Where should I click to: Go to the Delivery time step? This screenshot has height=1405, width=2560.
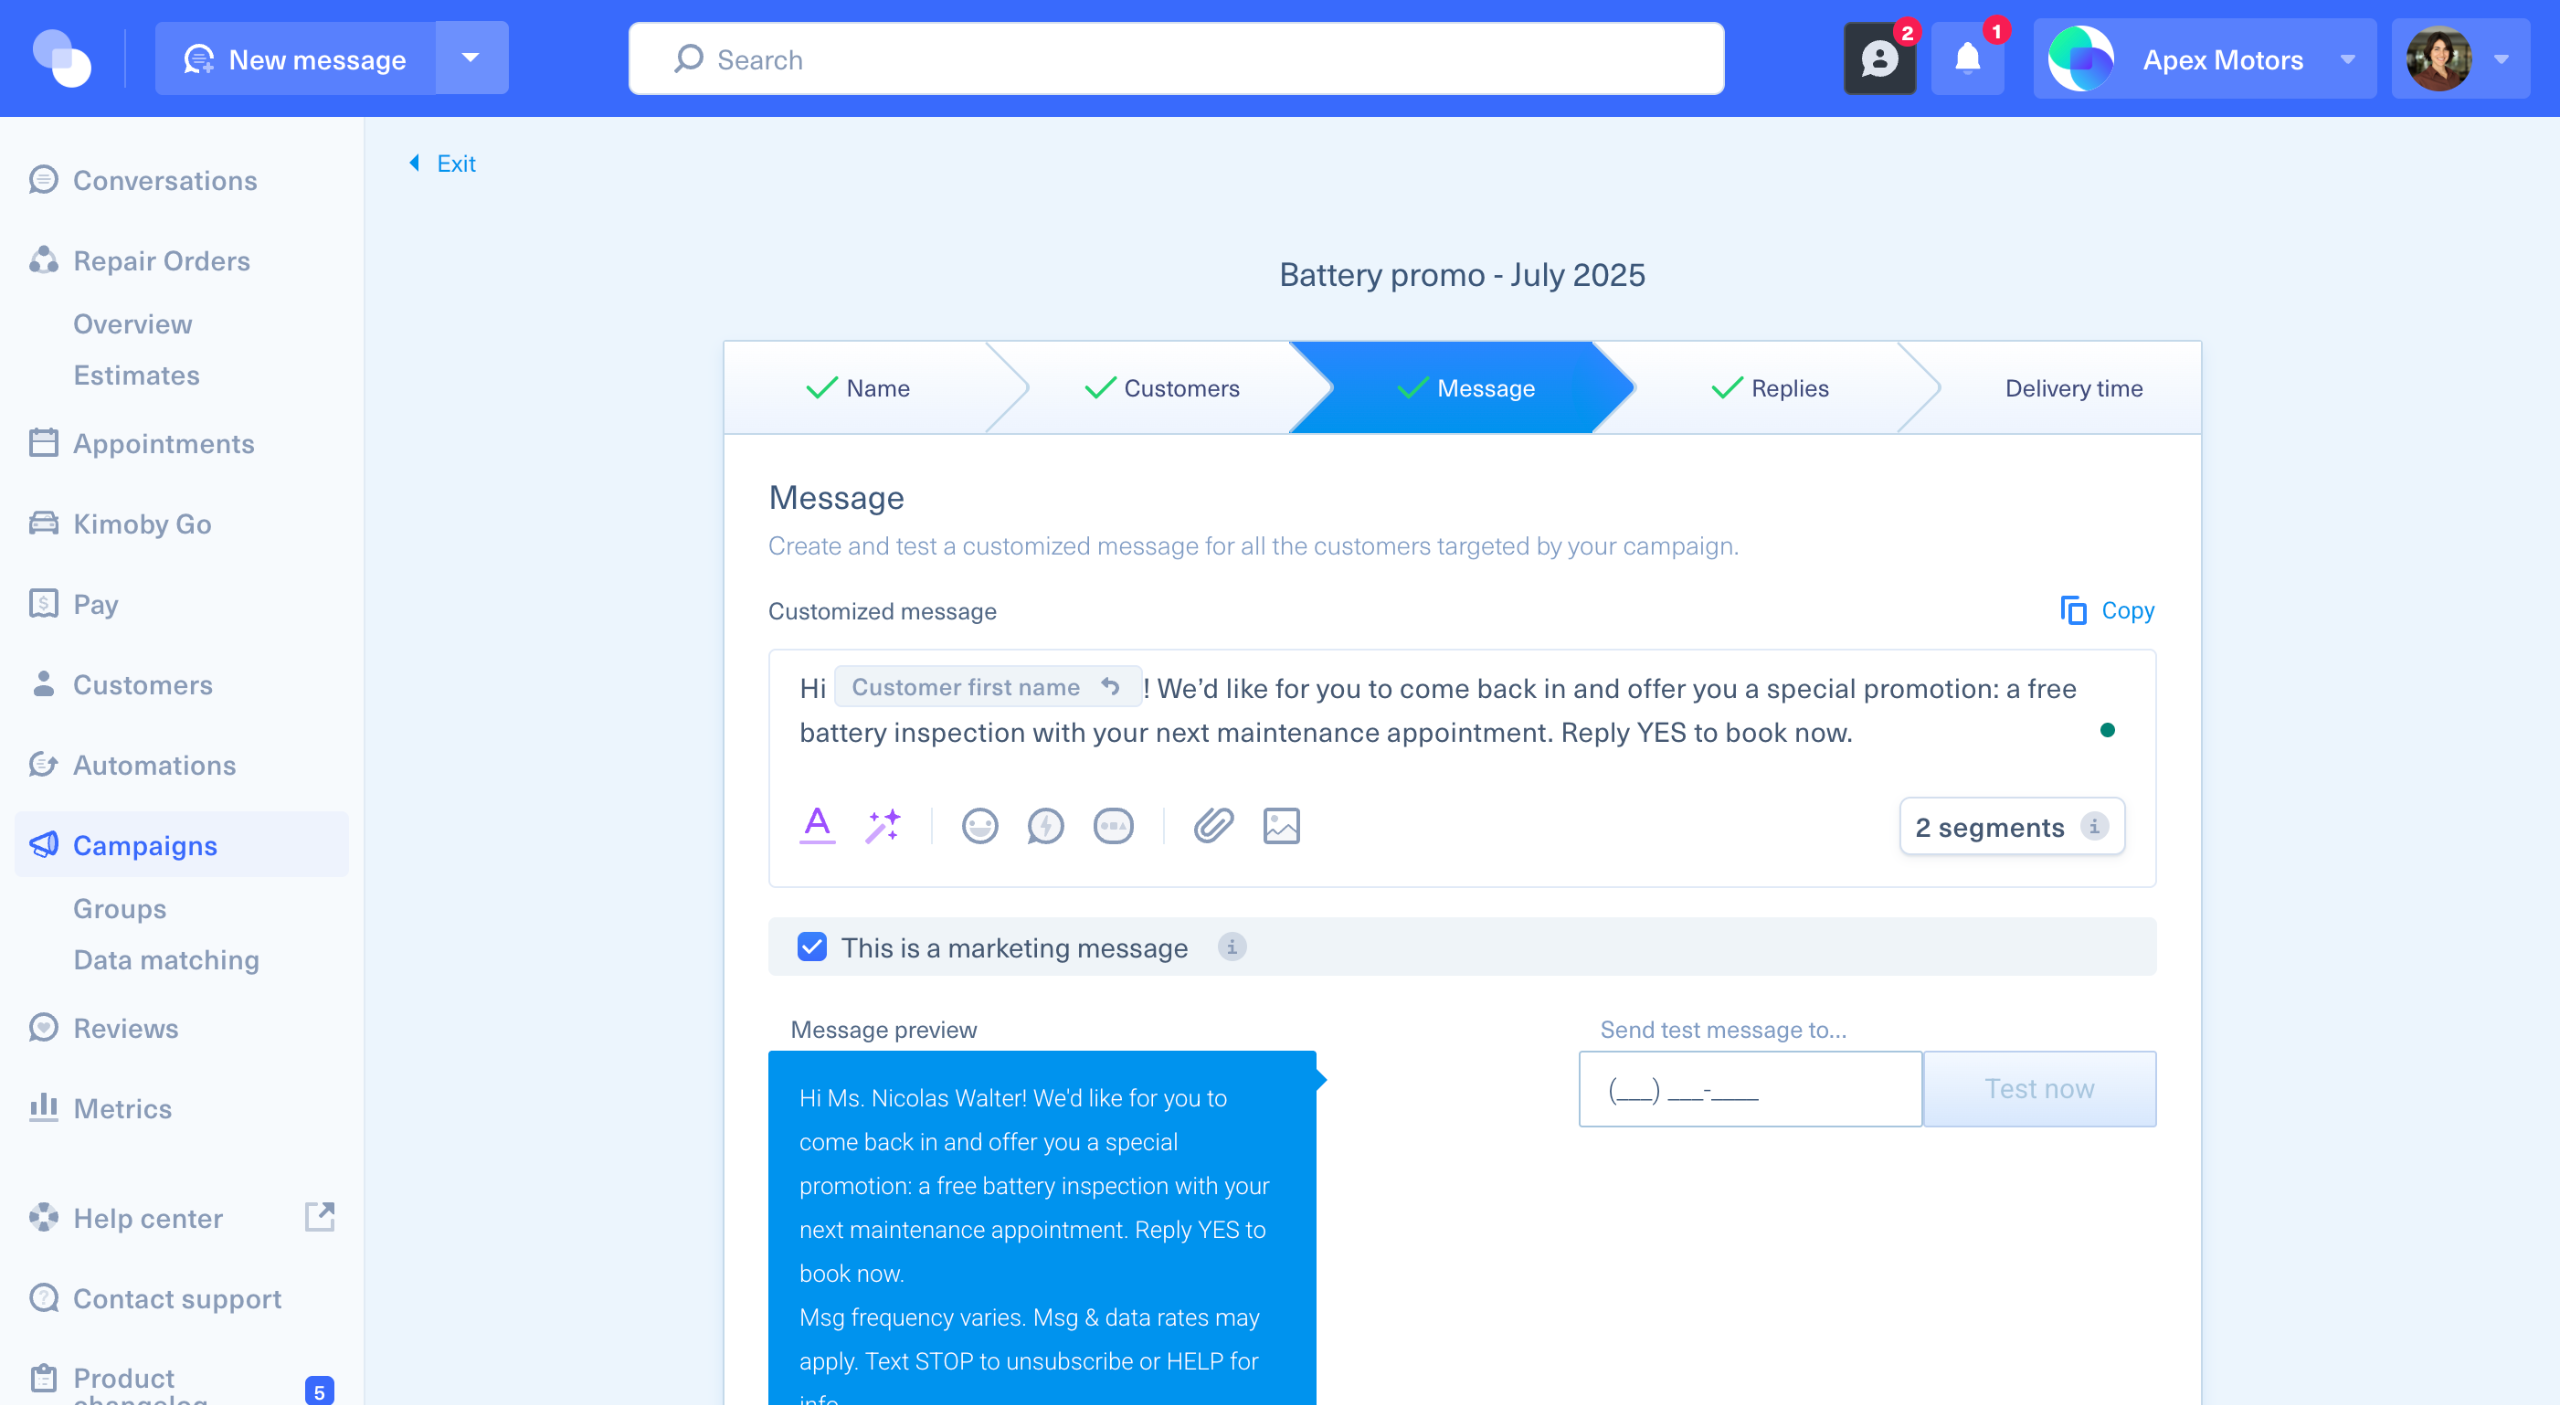(2073, 388)
